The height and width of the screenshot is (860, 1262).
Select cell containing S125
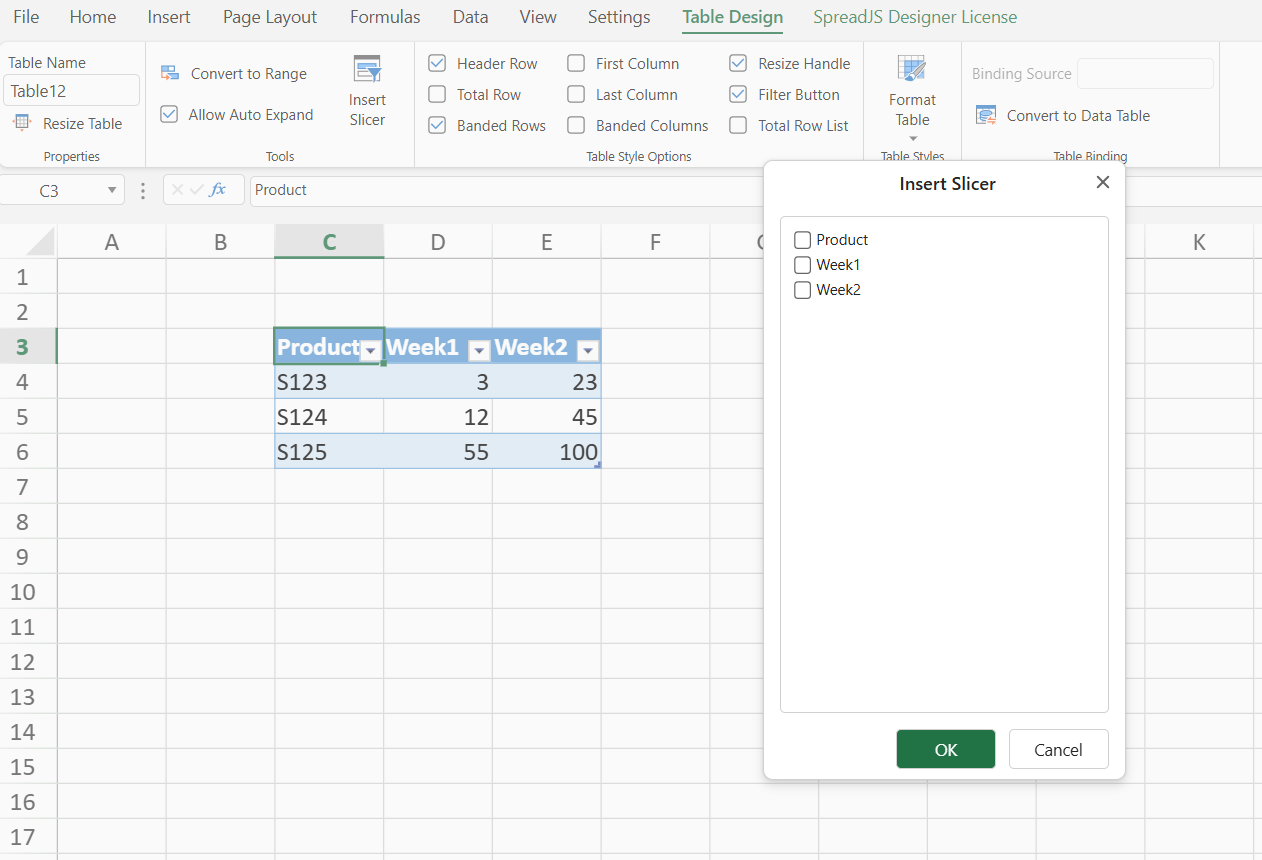pos(329,451)
